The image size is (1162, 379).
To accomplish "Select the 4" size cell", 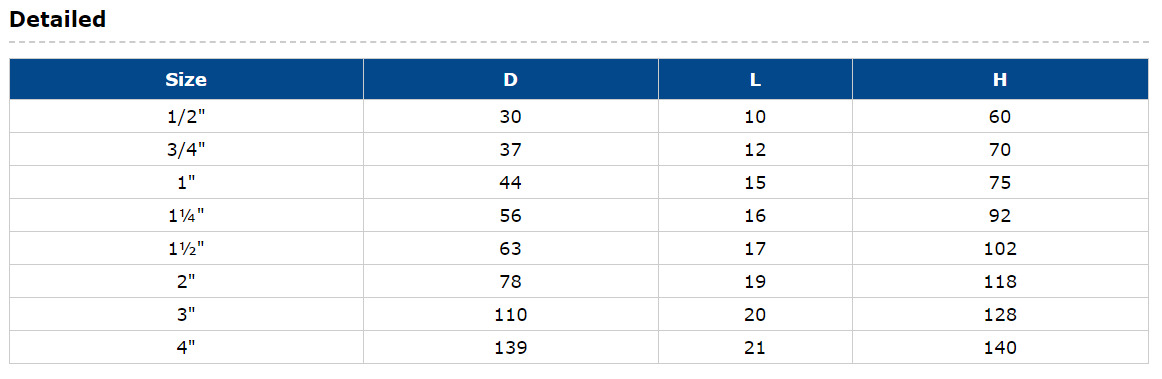I will [186, 347].
